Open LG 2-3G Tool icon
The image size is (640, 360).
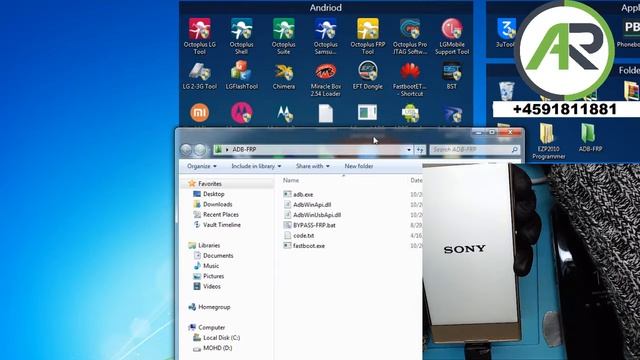(x=200, y=76)
